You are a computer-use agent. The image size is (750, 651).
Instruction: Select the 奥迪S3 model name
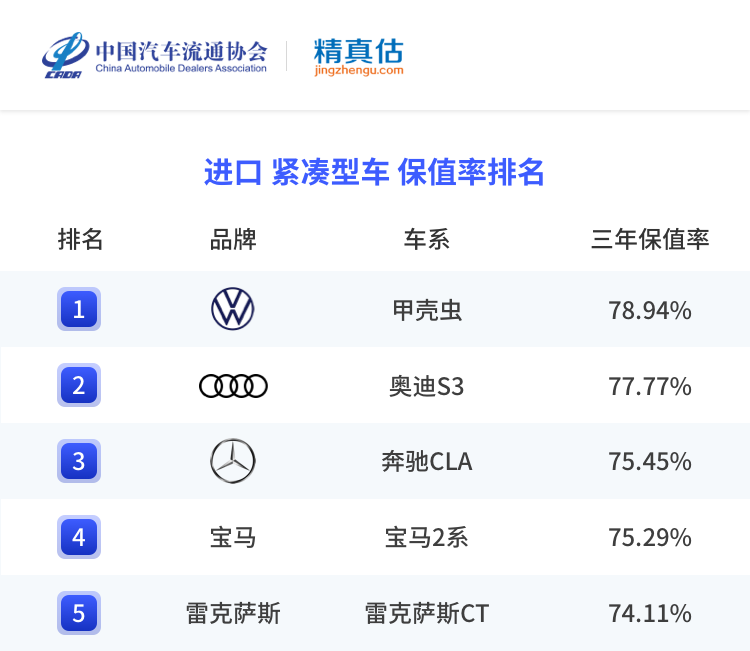tap(427, 386)
